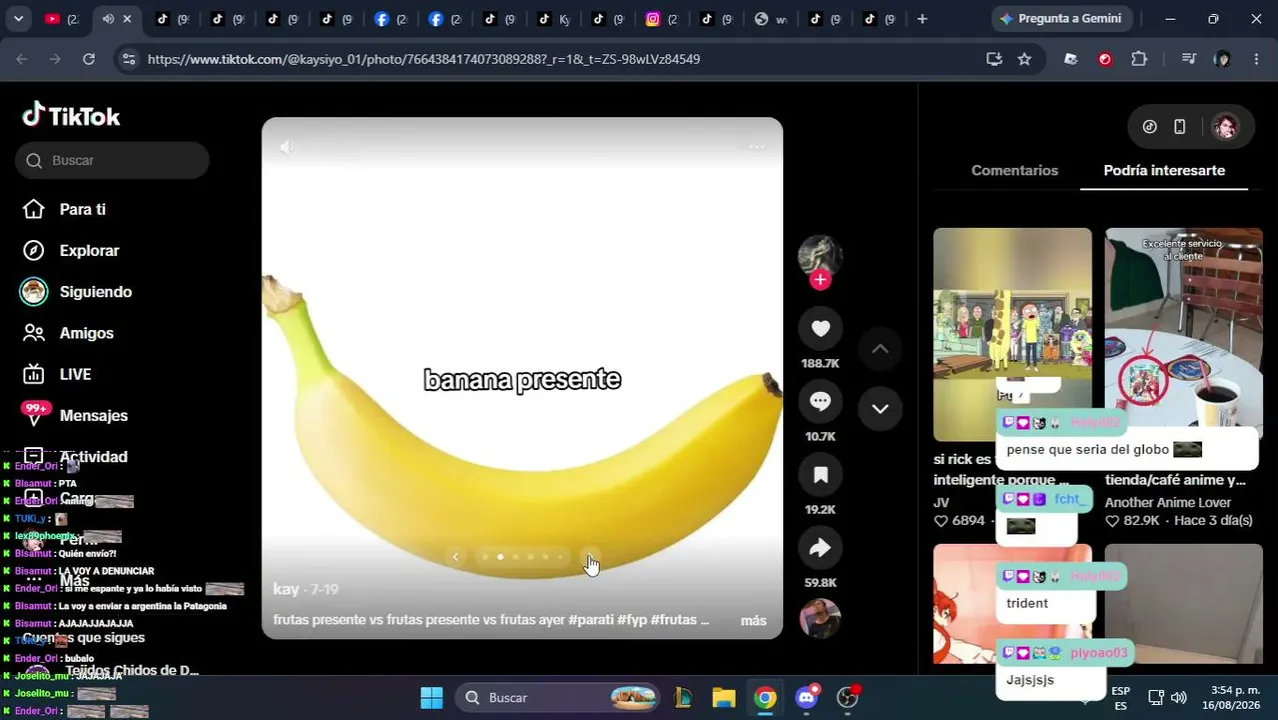Open the creator's profile avatar beside video
Viewport: 1278px width, 720px height.
(x=820, y=256)
